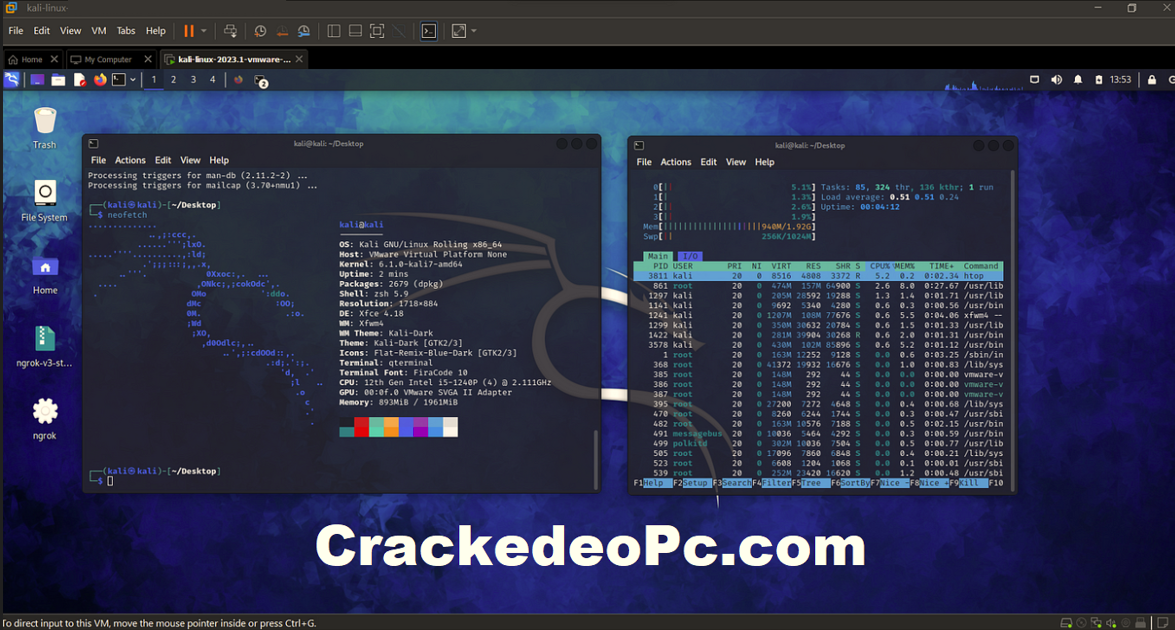Viewport: 1175px width, 630px height.
Task: Send Ctrl+Alt+Del to the virtual machine
Action: (x=230, y=31)
